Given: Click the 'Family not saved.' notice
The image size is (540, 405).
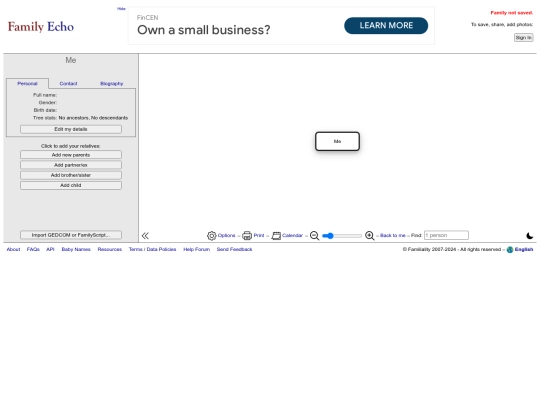Looking at the screenshot, I should [x=511, y=13].
